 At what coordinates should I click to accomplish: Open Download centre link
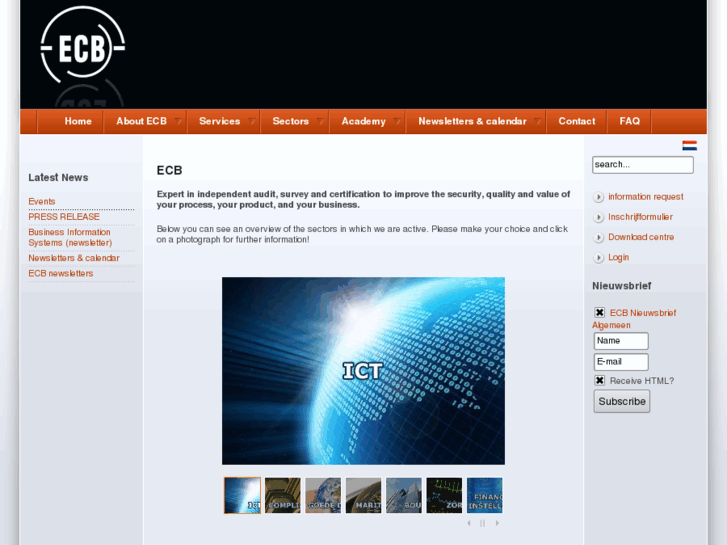[x=641, y=237]
